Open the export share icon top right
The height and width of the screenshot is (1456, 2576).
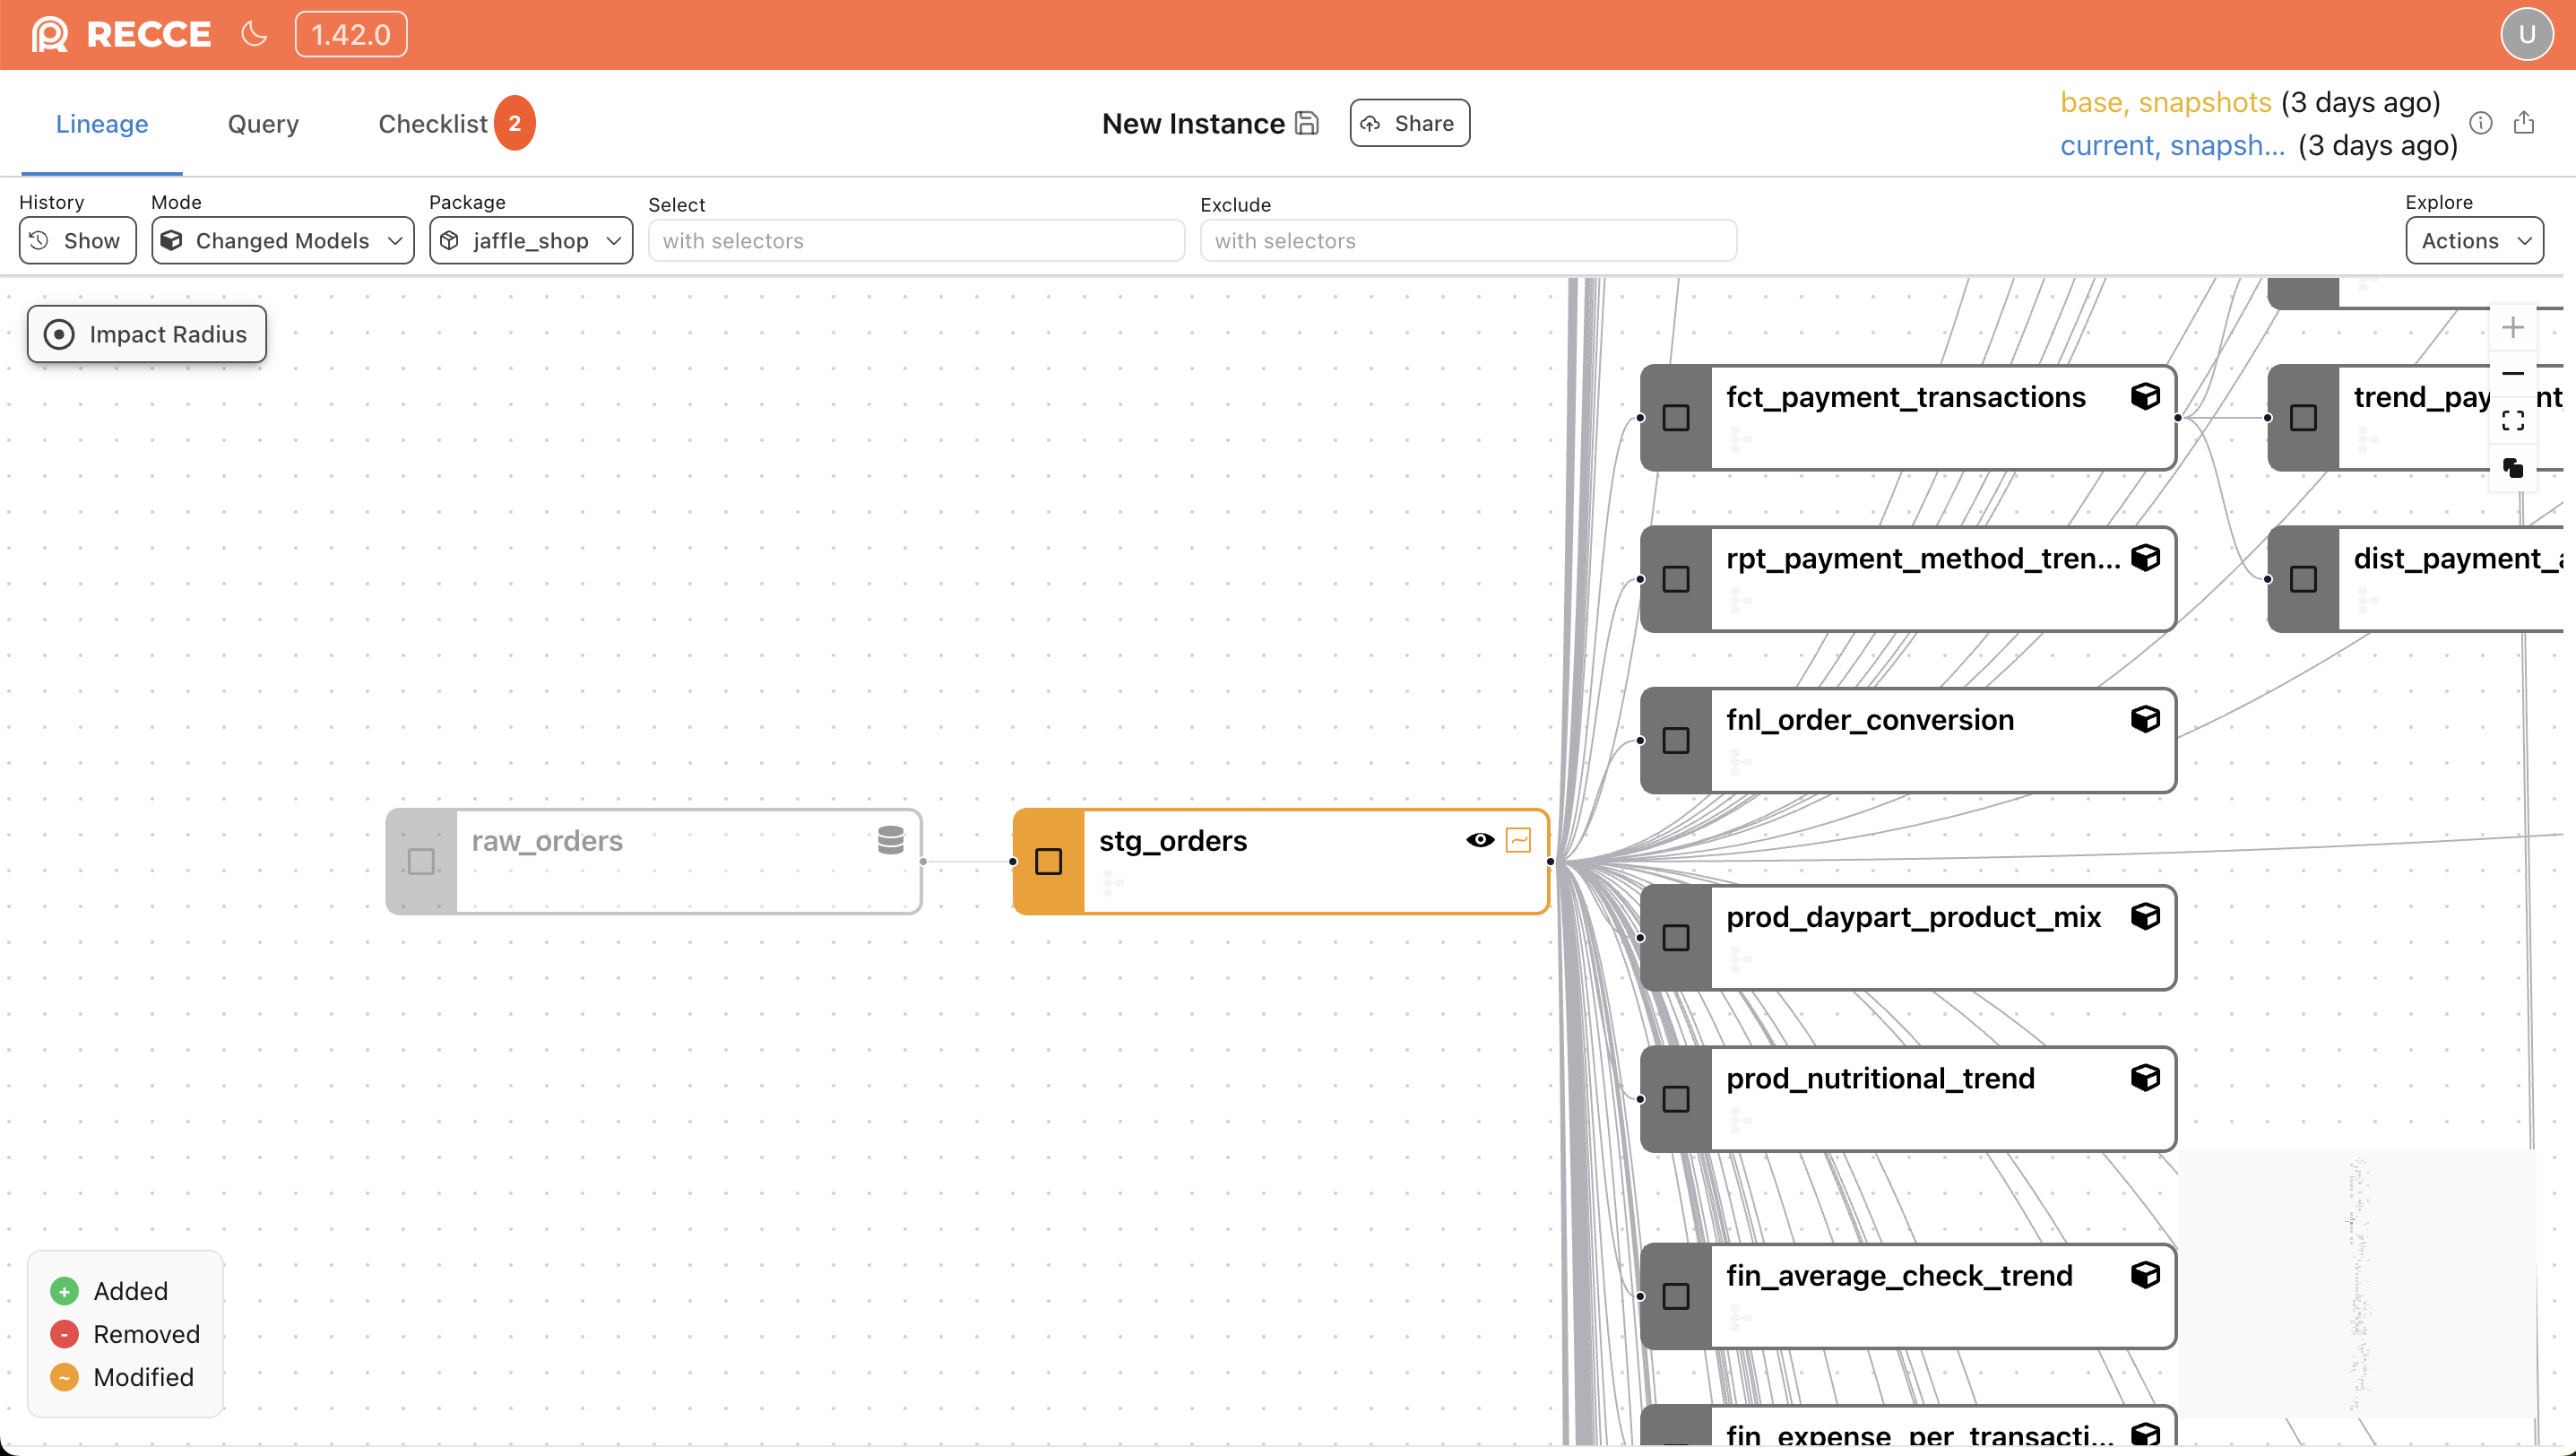click(2525, 122)
